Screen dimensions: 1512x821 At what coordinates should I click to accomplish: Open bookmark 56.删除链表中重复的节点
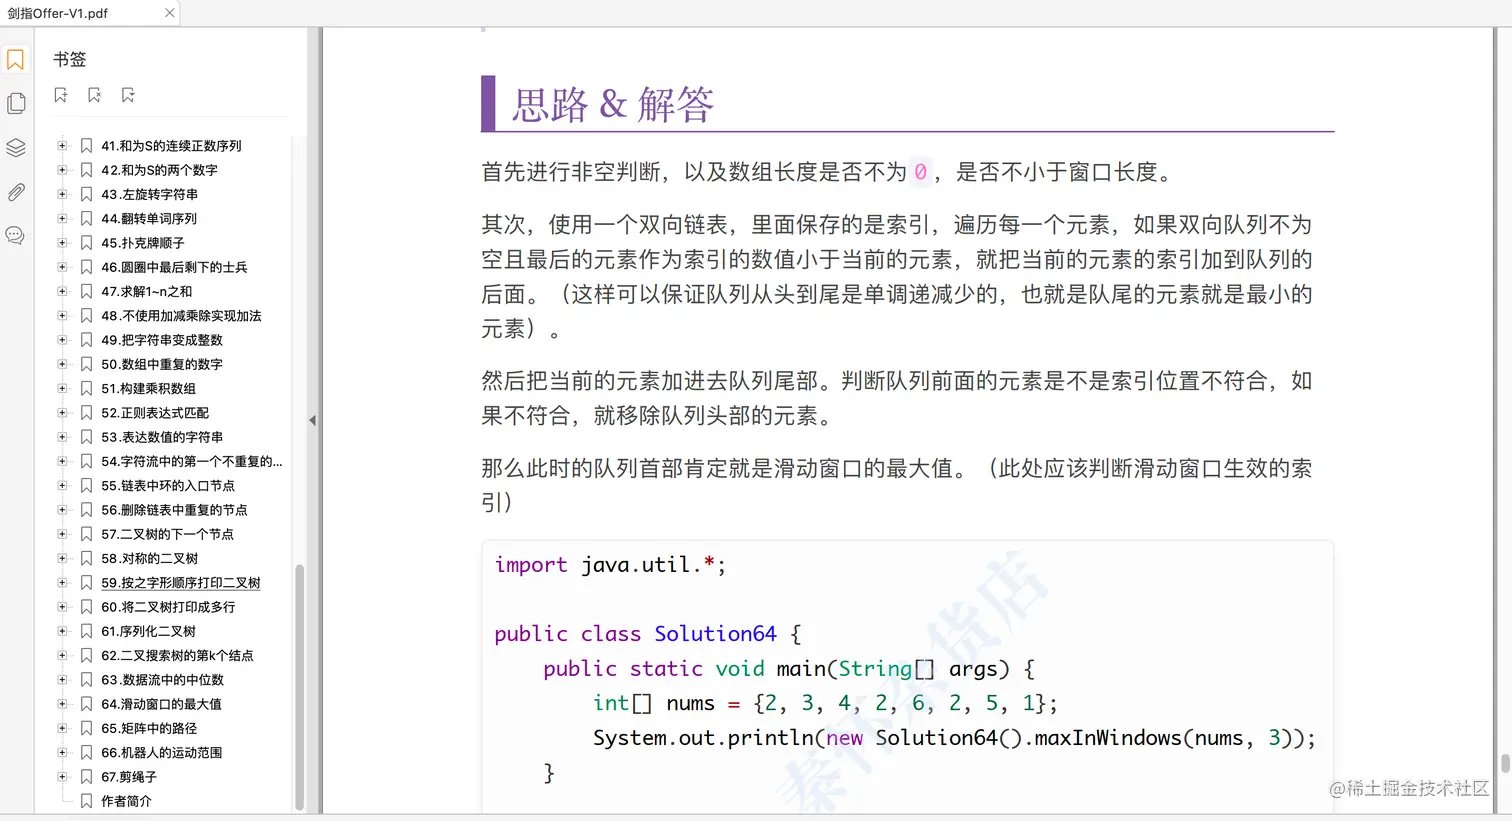point(174,509)
